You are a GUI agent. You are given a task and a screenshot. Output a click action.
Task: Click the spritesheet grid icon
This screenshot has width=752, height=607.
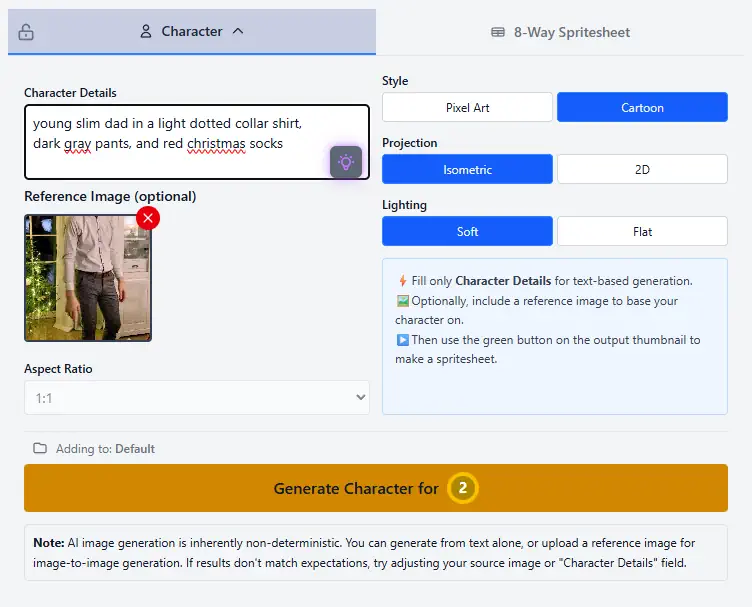[x=498, y=32]
